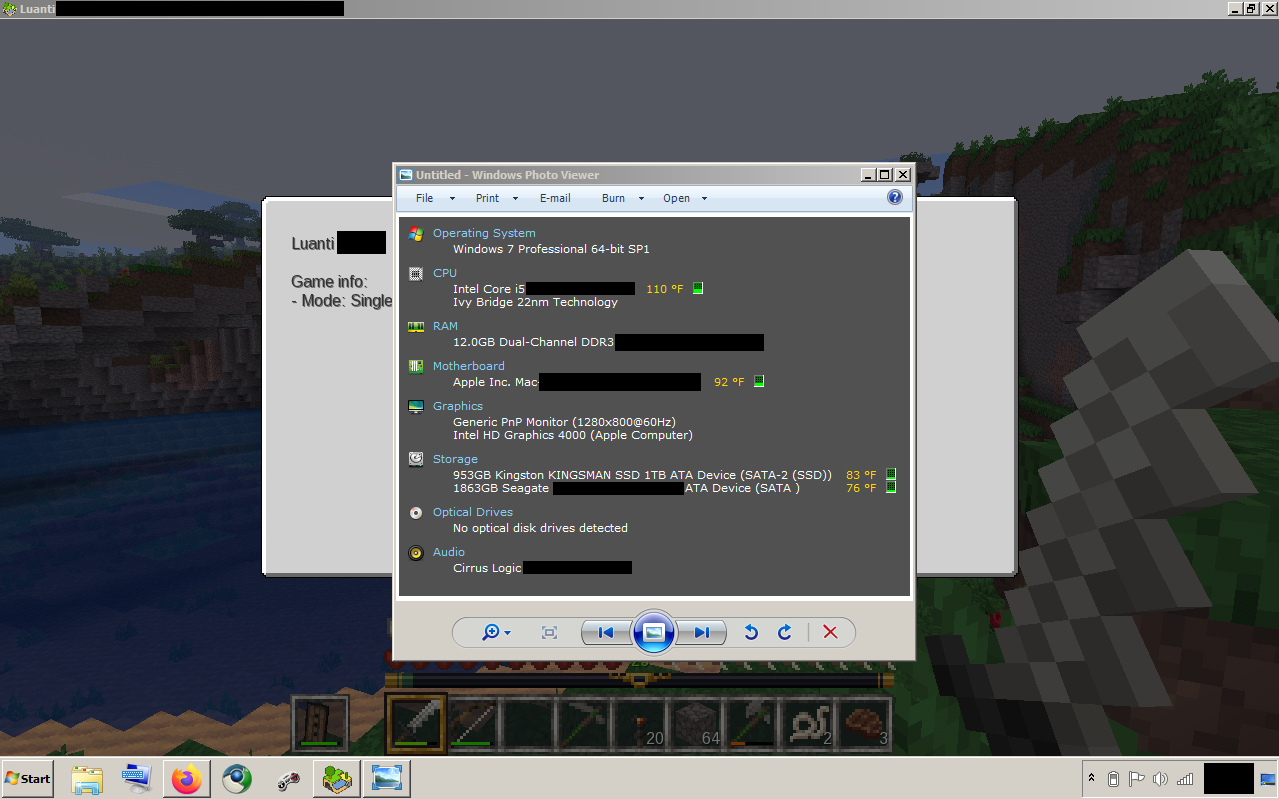Expand the Open dropdown arrow
Viewport: 1279px width, 799px height.
click(x=704, y=198)
